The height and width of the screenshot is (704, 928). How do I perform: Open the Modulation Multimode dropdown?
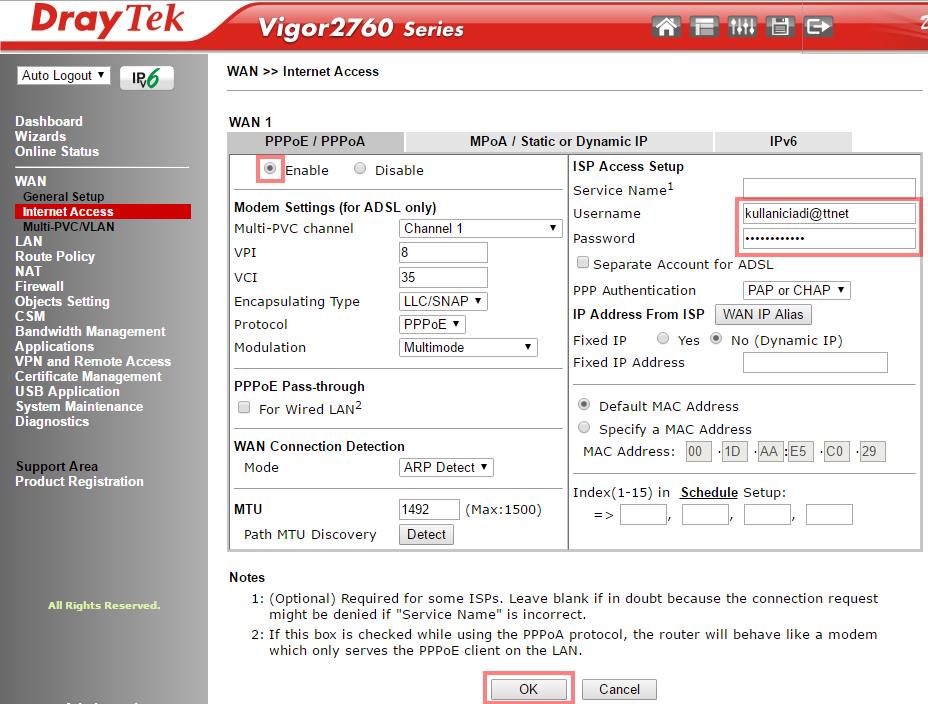[467, 347]
